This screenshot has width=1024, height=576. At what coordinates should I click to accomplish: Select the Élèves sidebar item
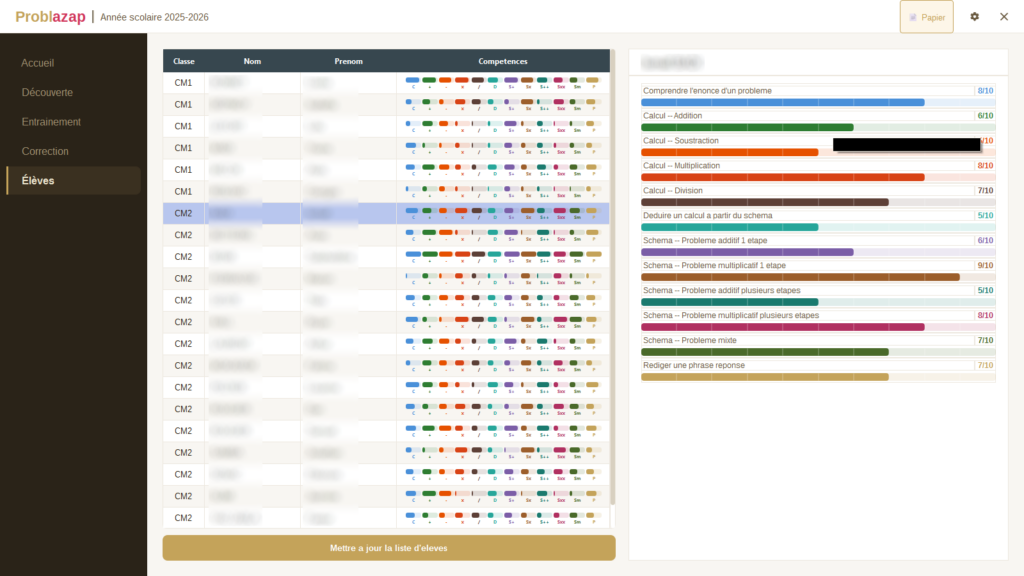73,180
